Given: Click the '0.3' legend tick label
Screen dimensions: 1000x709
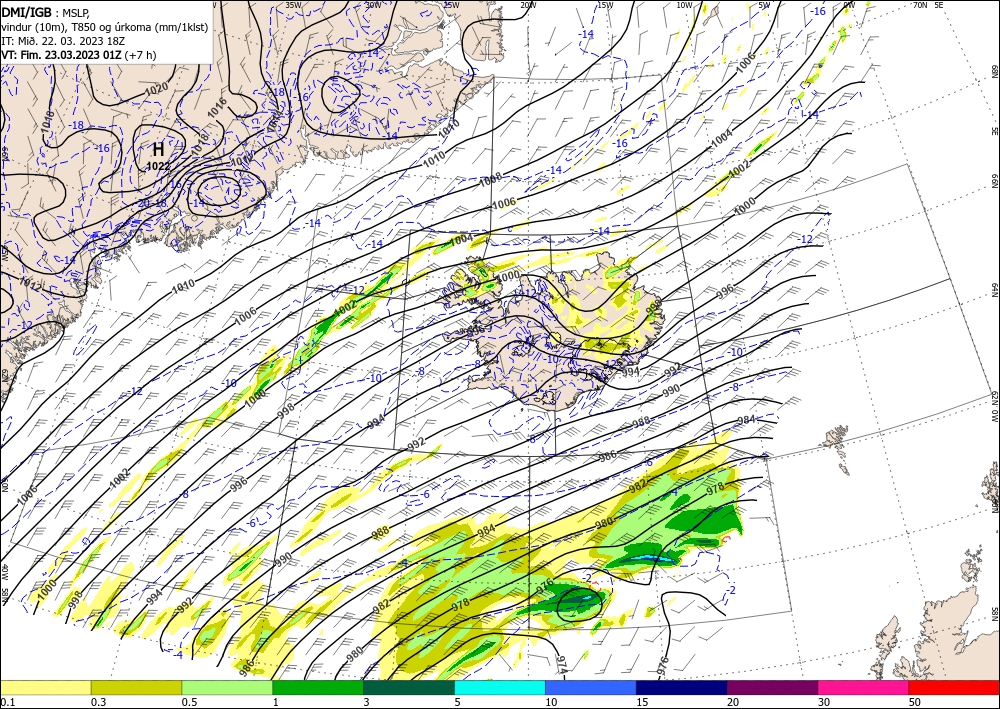Looking at the screenshot, I should pyautogui.click(x=98, y=702).
